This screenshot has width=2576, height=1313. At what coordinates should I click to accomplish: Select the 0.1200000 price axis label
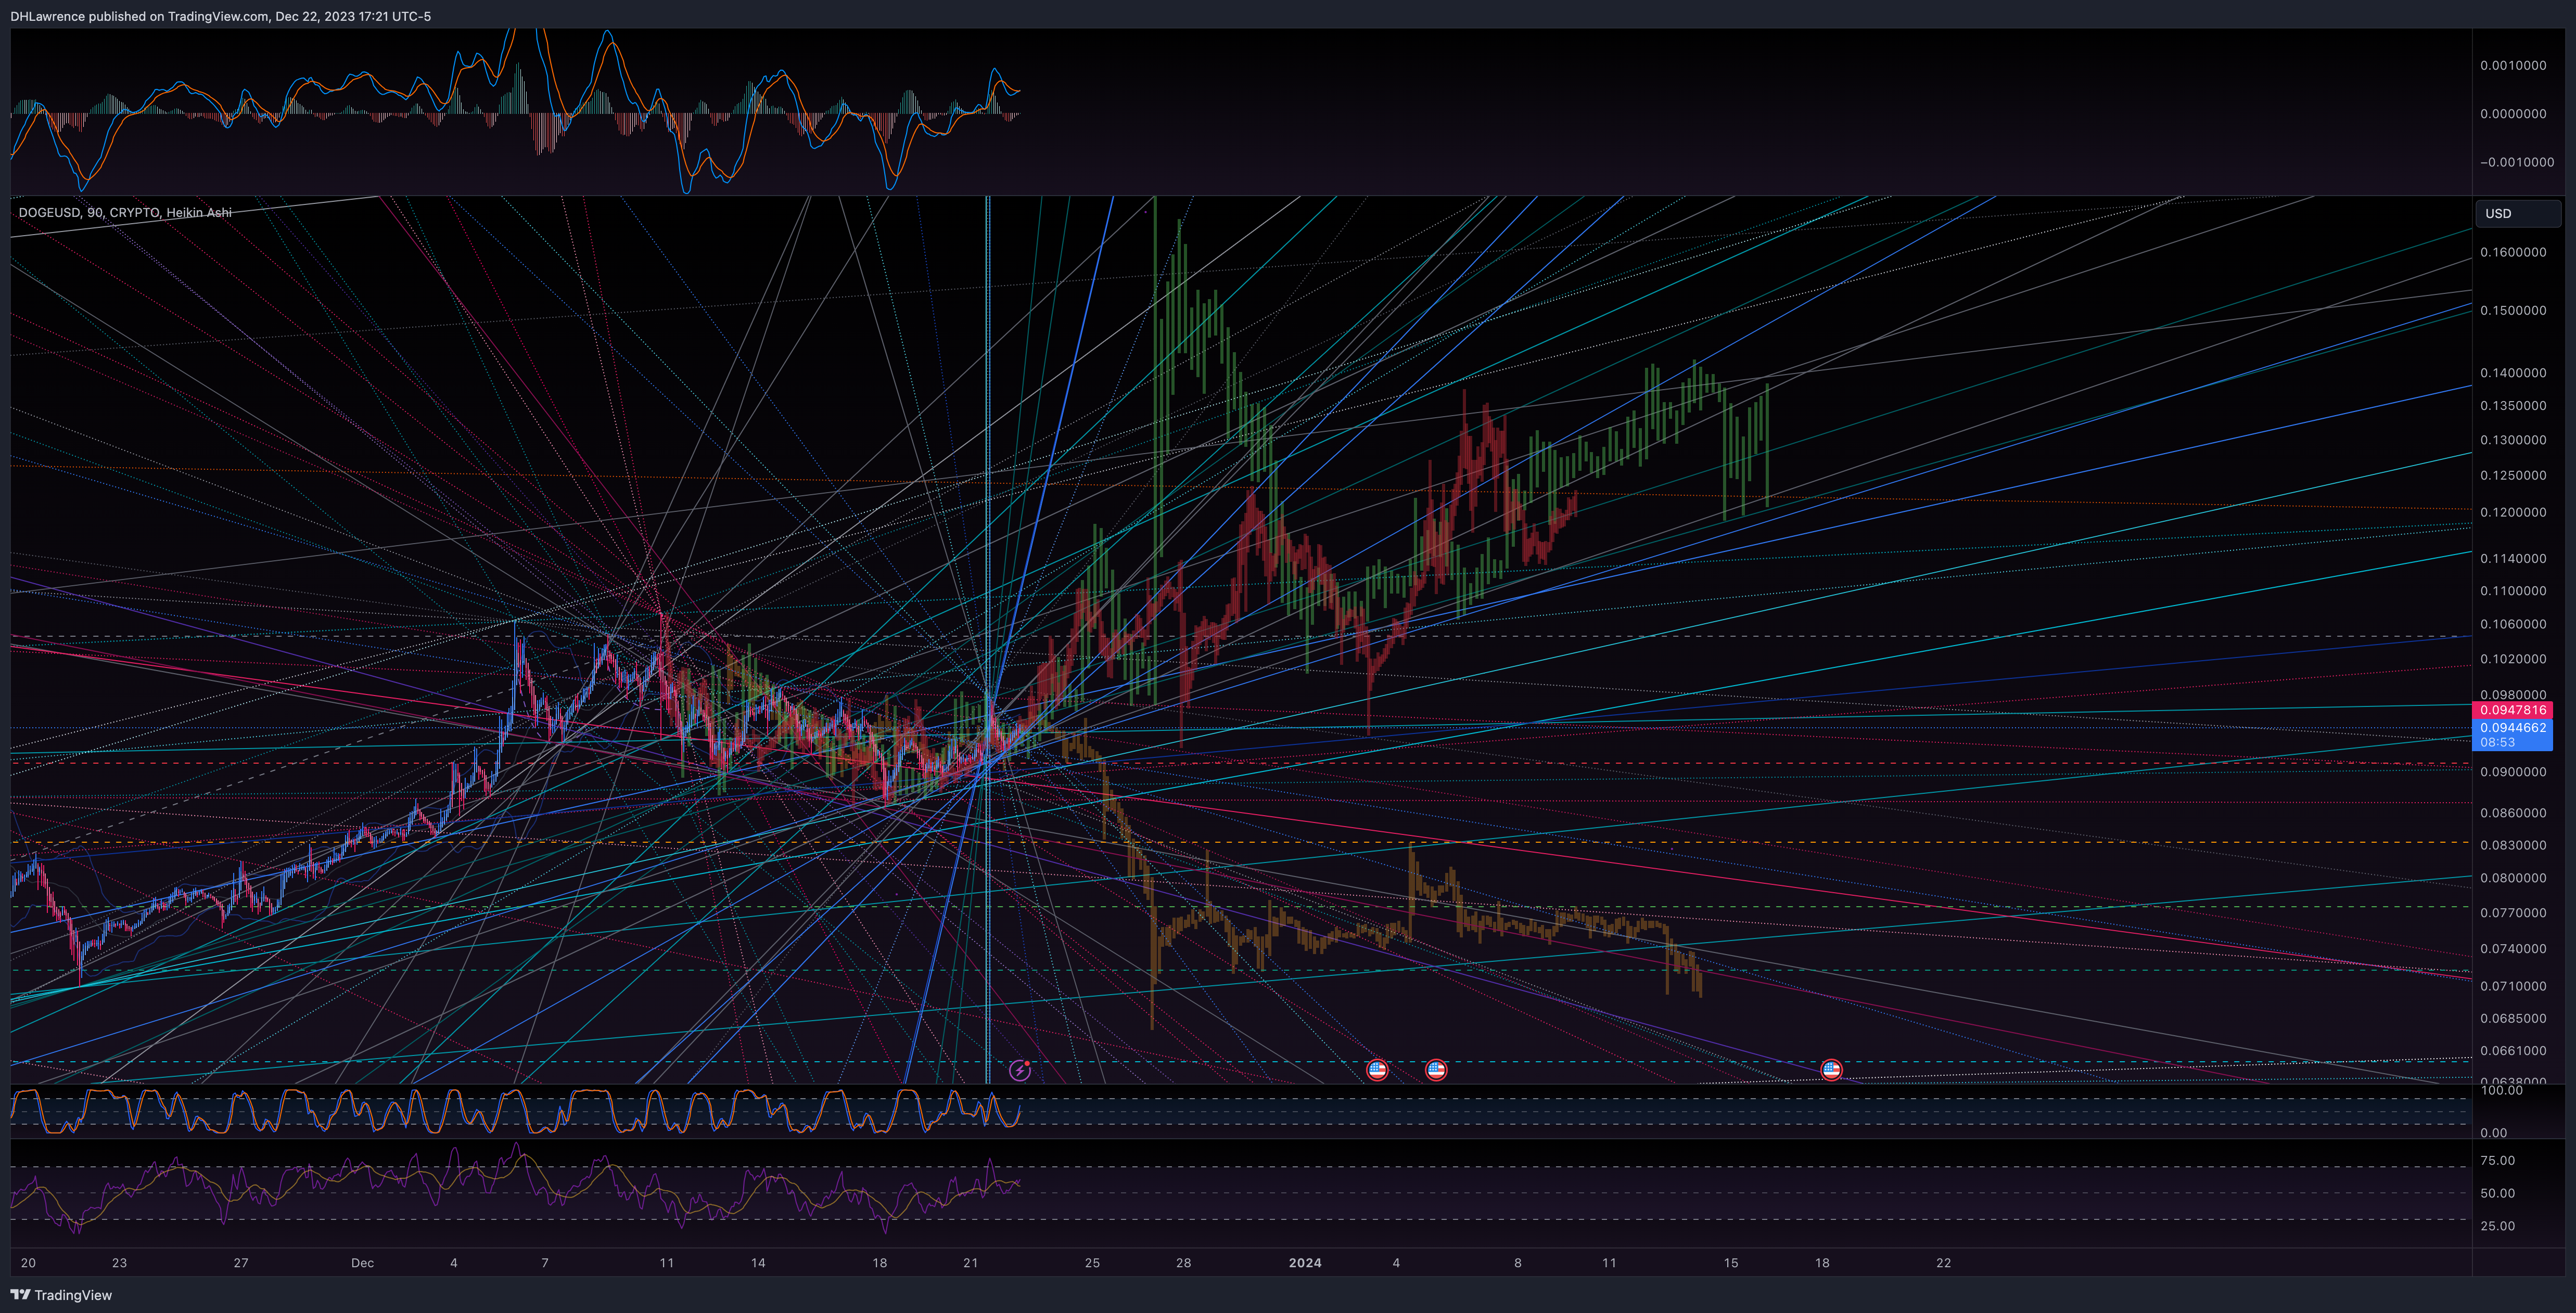pyautogui.click(x=2513, y=512)
